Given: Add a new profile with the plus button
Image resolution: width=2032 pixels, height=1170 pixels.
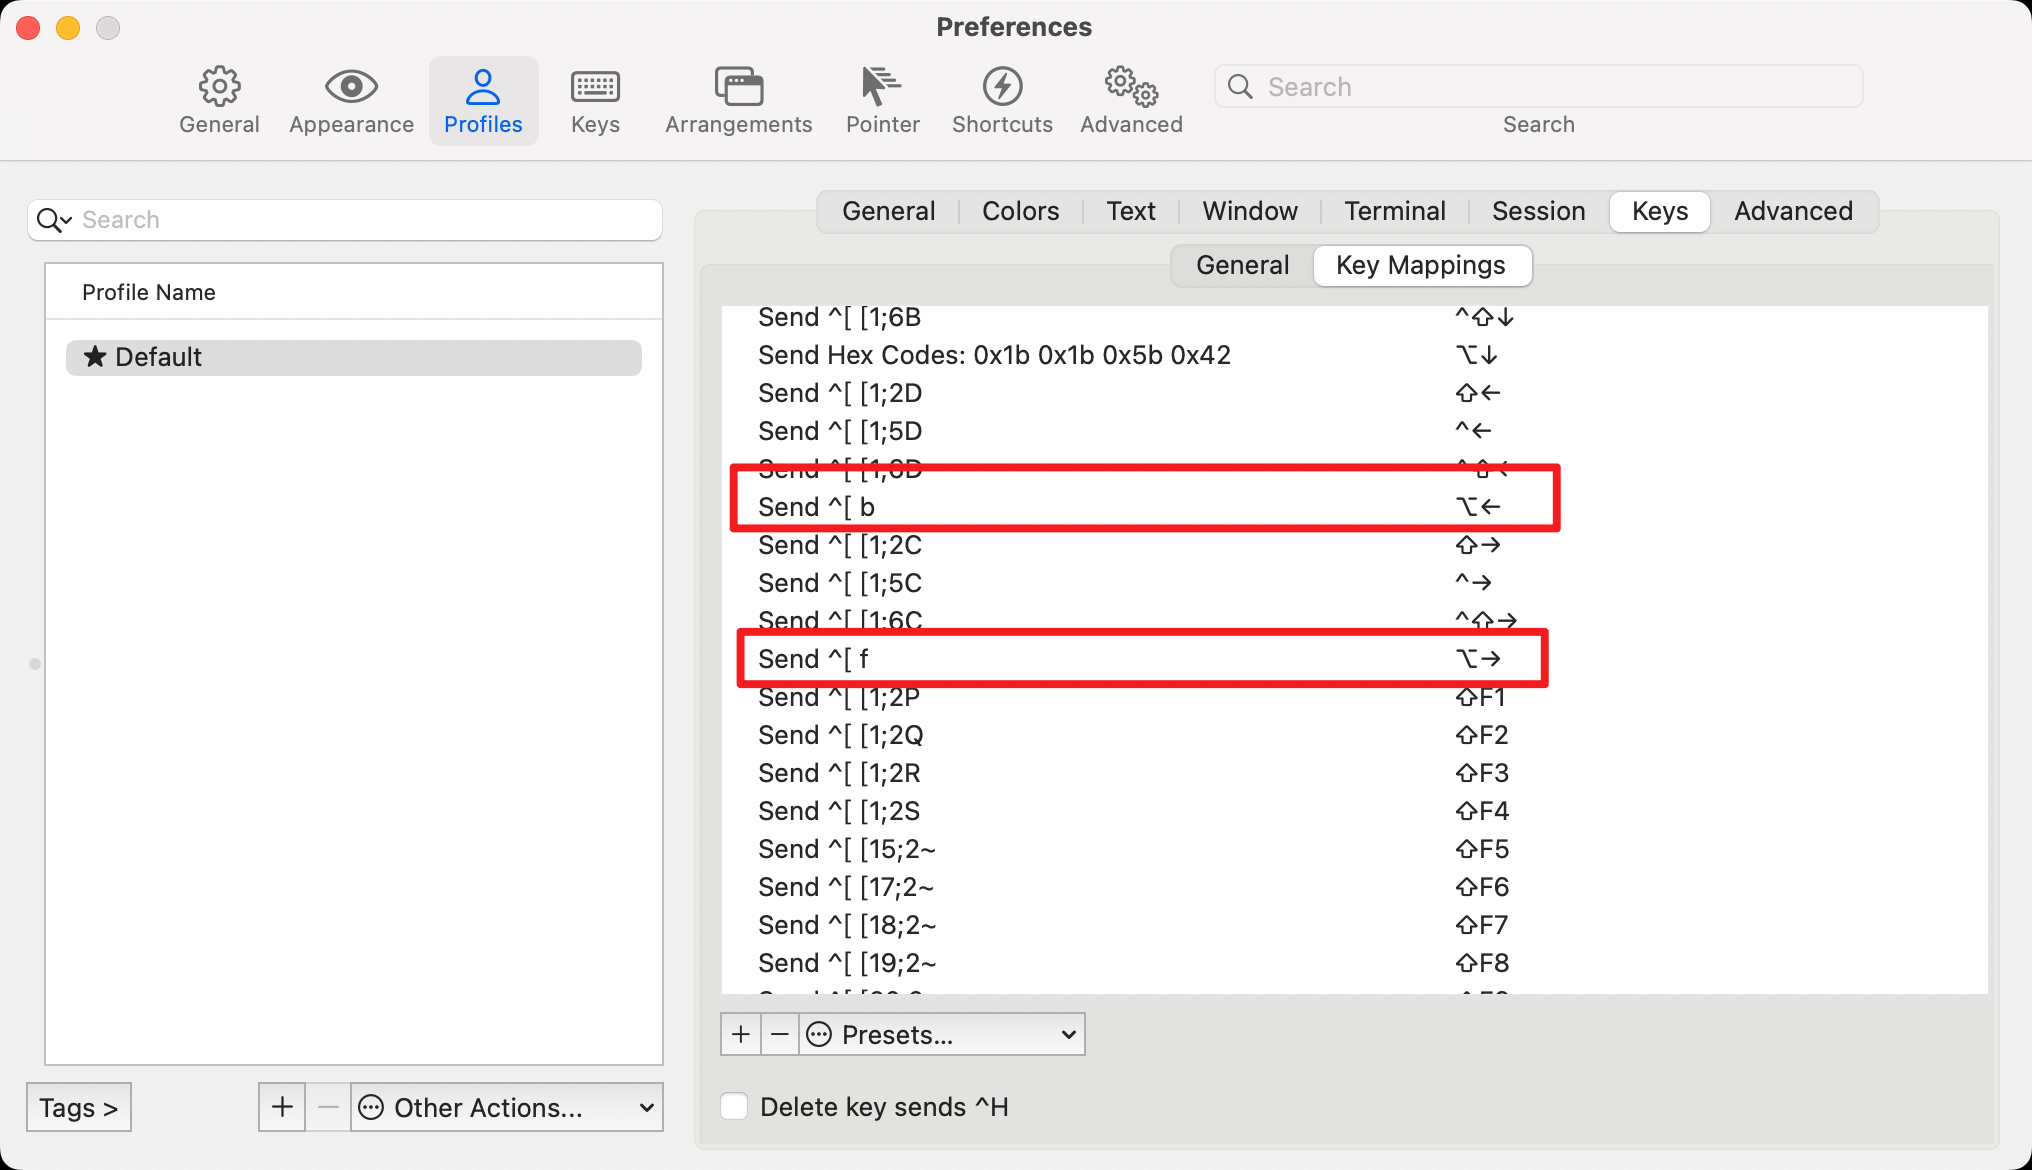Looking at the screenshot, I should 282,1107.
